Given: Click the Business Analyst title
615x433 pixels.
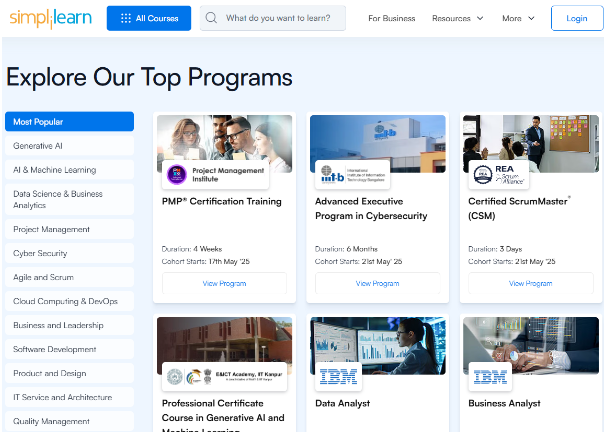Looking at the screenshot, I should (504, 404).
